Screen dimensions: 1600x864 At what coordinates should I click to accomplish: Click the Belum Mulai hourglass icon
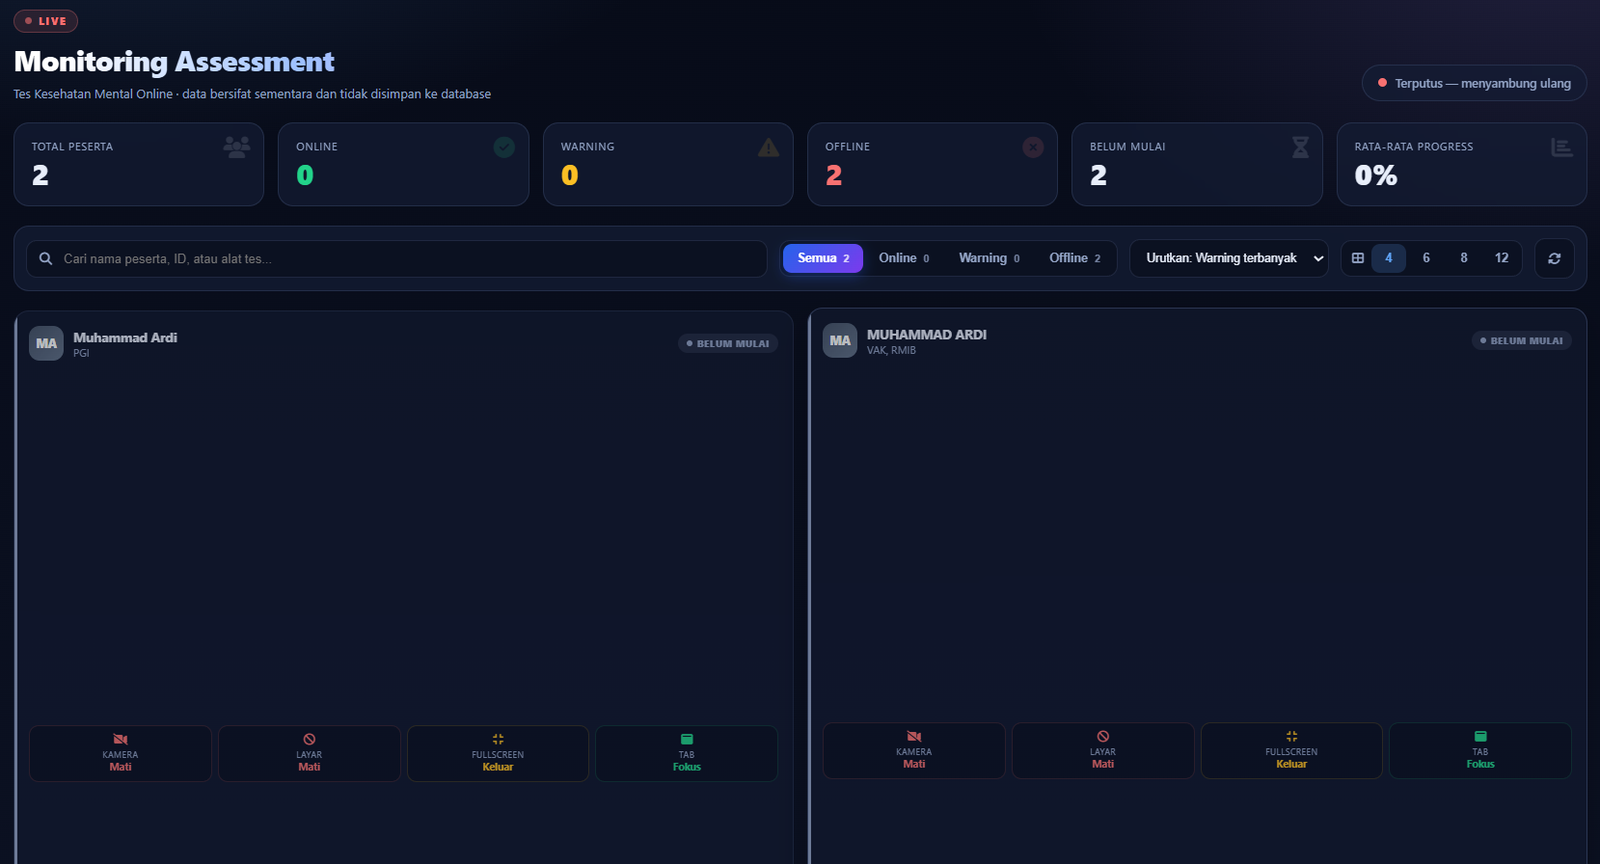pos(1300,147)
